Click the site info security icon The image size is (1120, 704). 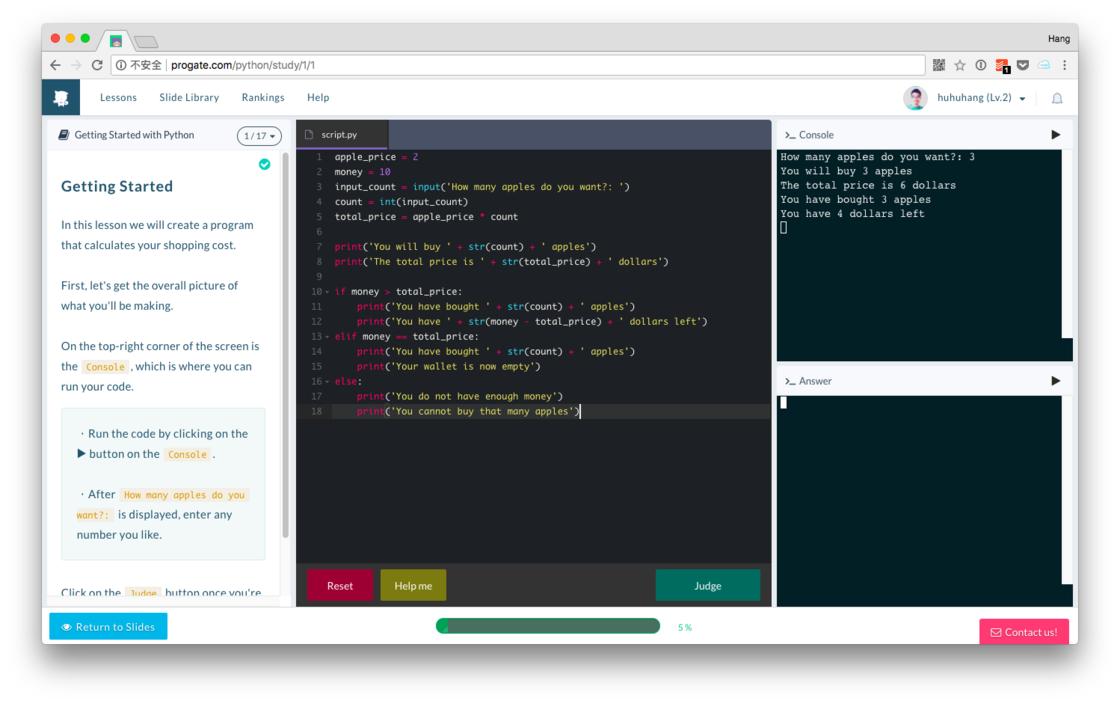121,65
